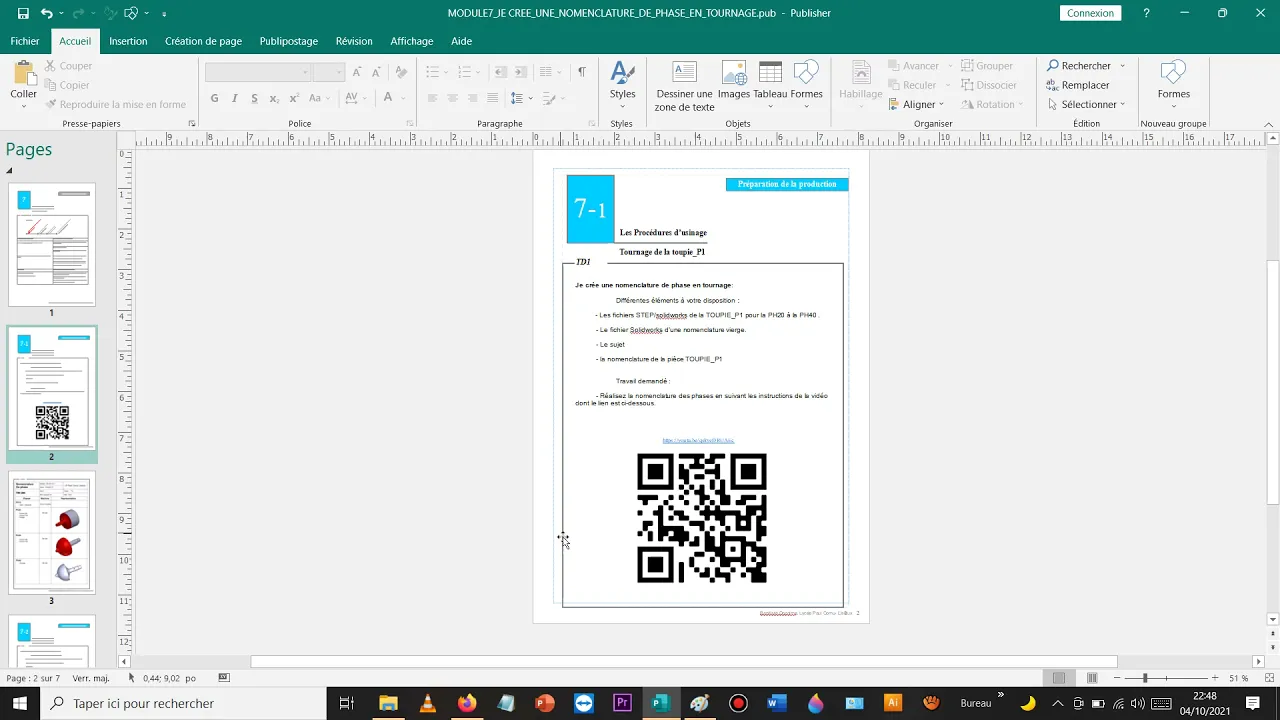Viewport: 1280px width, 720px height.
Task: Open the Paragraphe dialog launcher
Action: click(593, 124)
